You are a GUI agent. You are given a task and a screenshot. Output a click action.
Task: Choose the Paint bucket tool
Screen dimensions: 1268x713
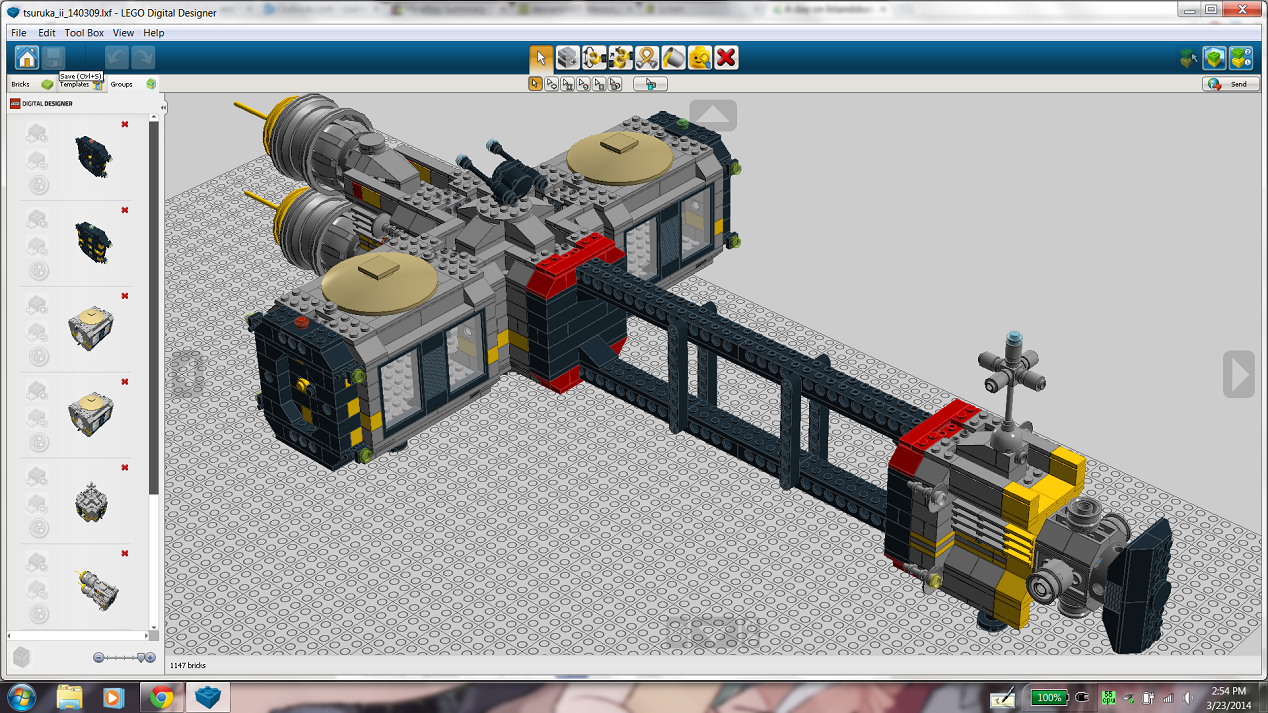673,58
